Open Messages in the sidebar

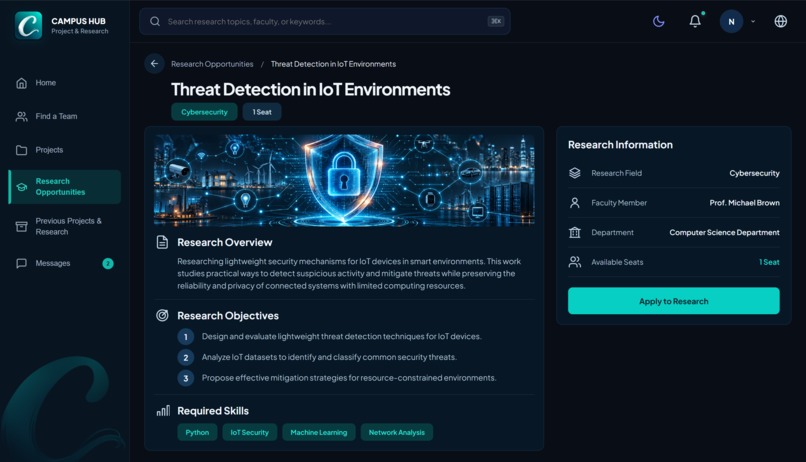click(x=65, y=264)
